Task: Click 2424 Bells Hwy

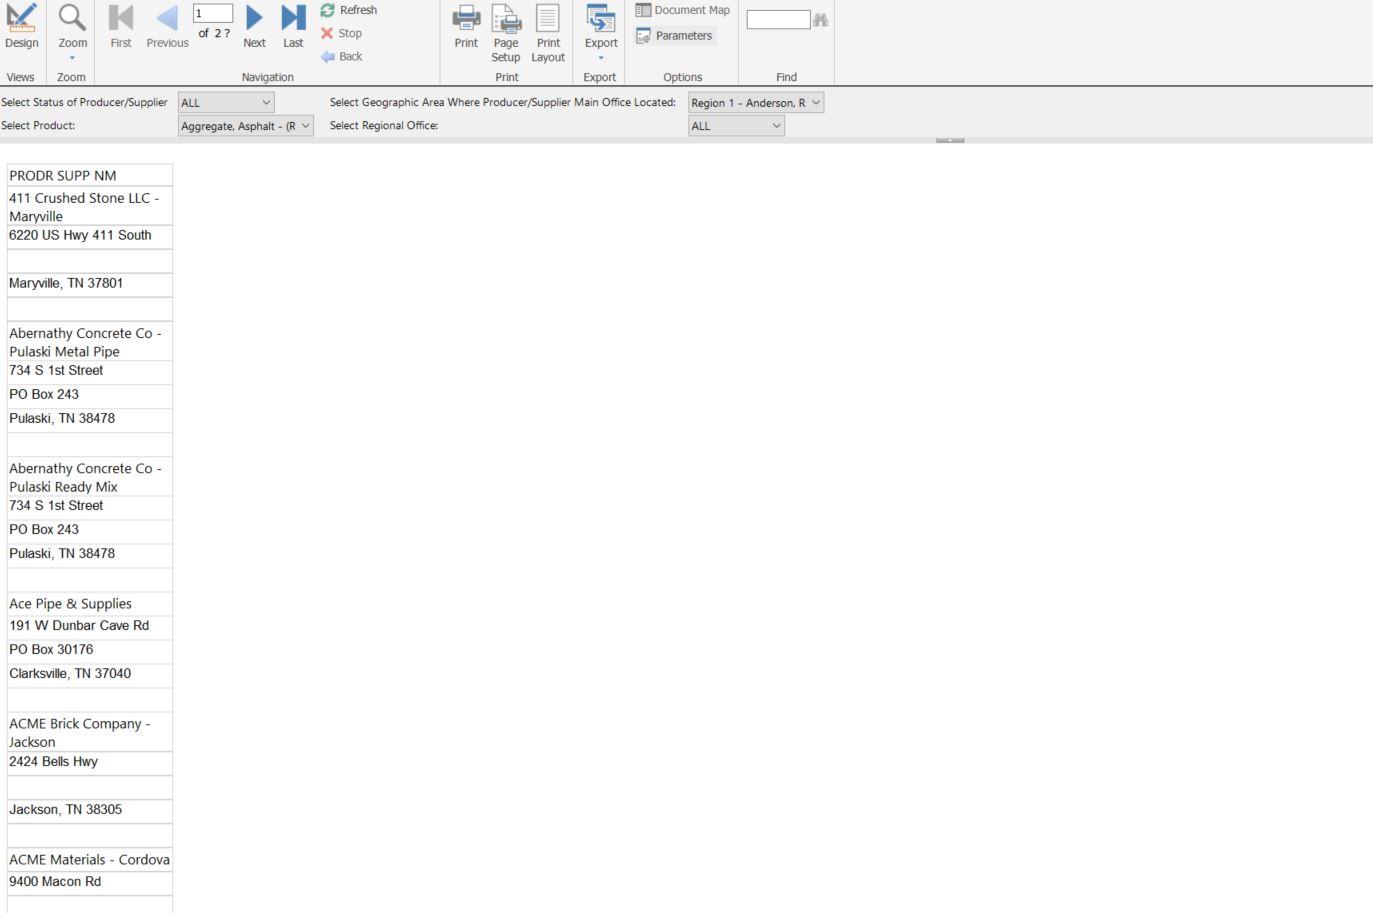Action: tap(89, 762)
